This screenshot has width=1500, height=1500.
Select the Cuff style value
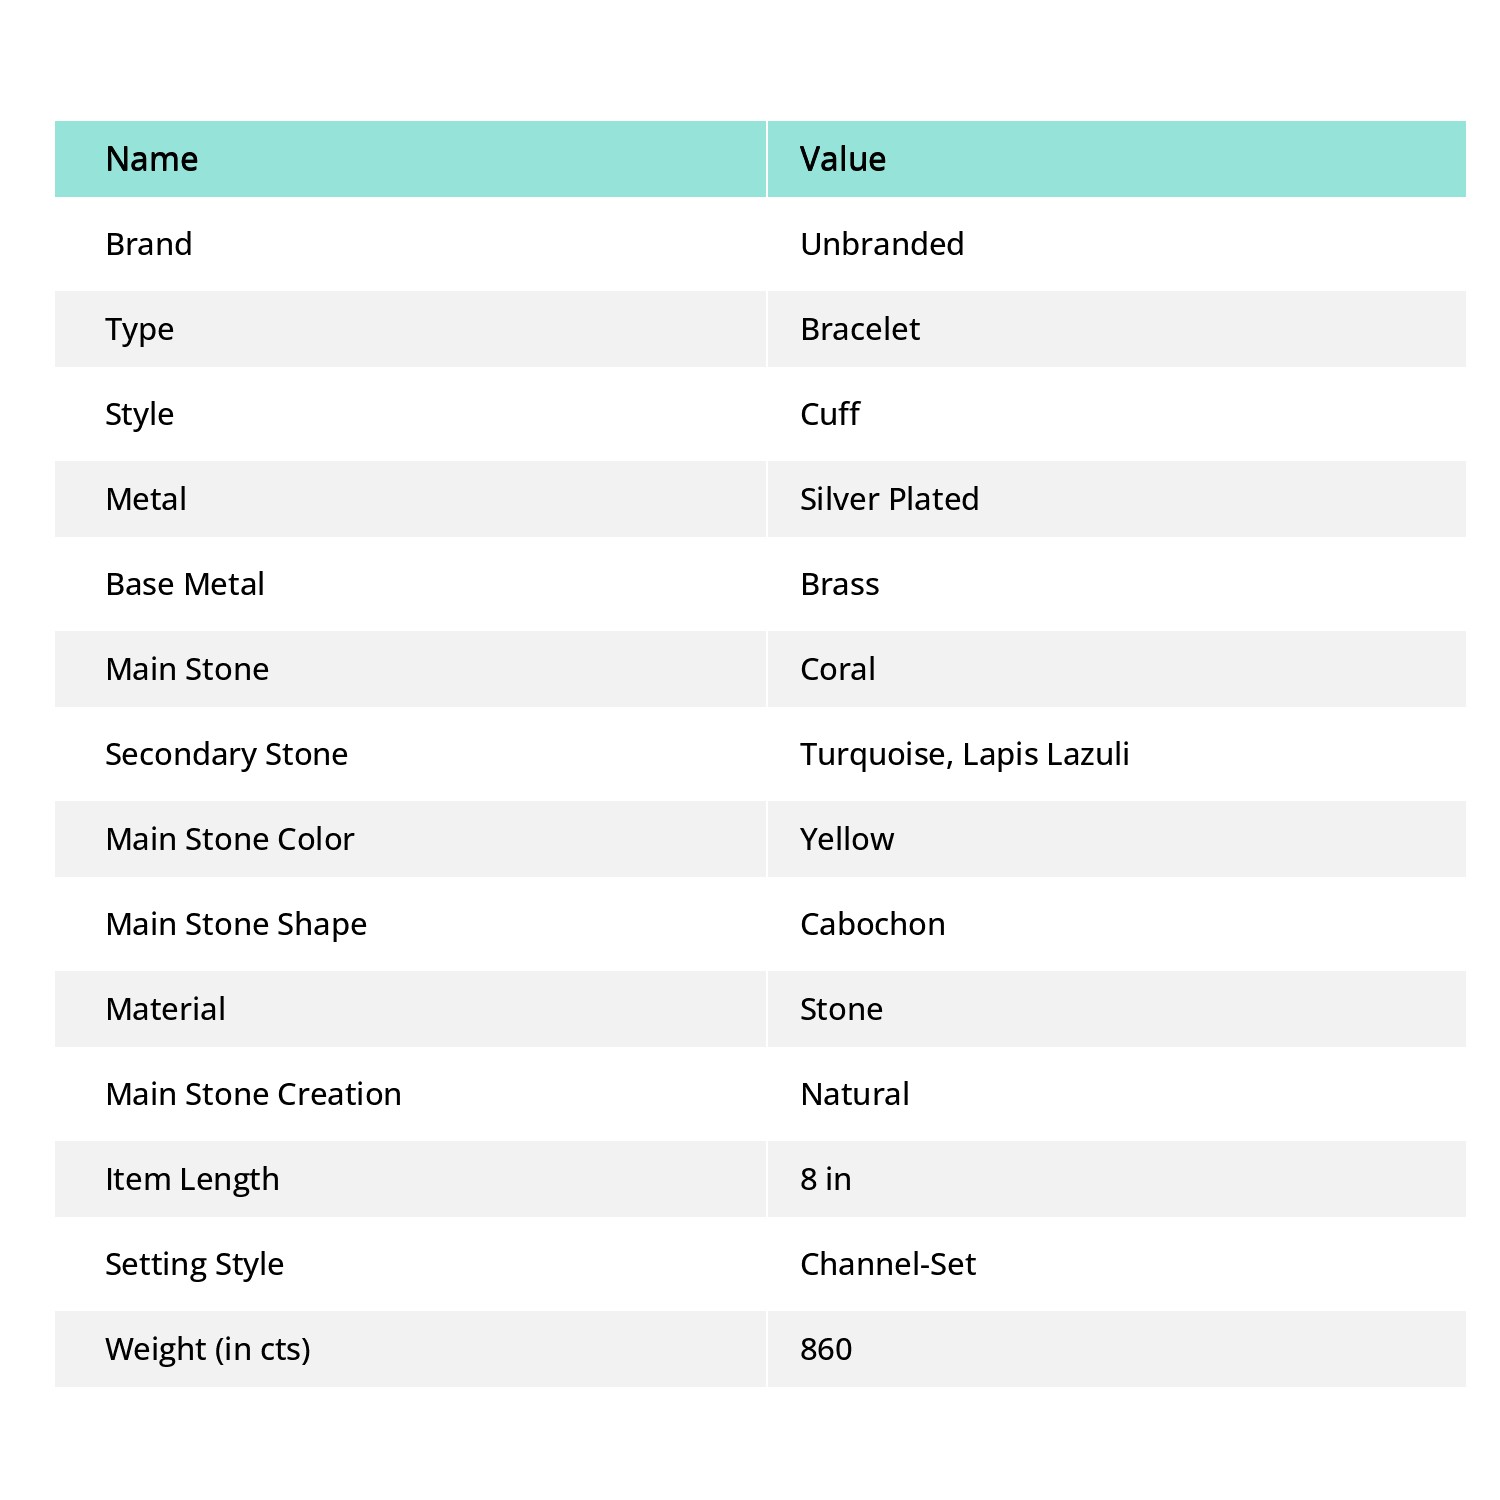pyautogui.click(x=830, y=414)
